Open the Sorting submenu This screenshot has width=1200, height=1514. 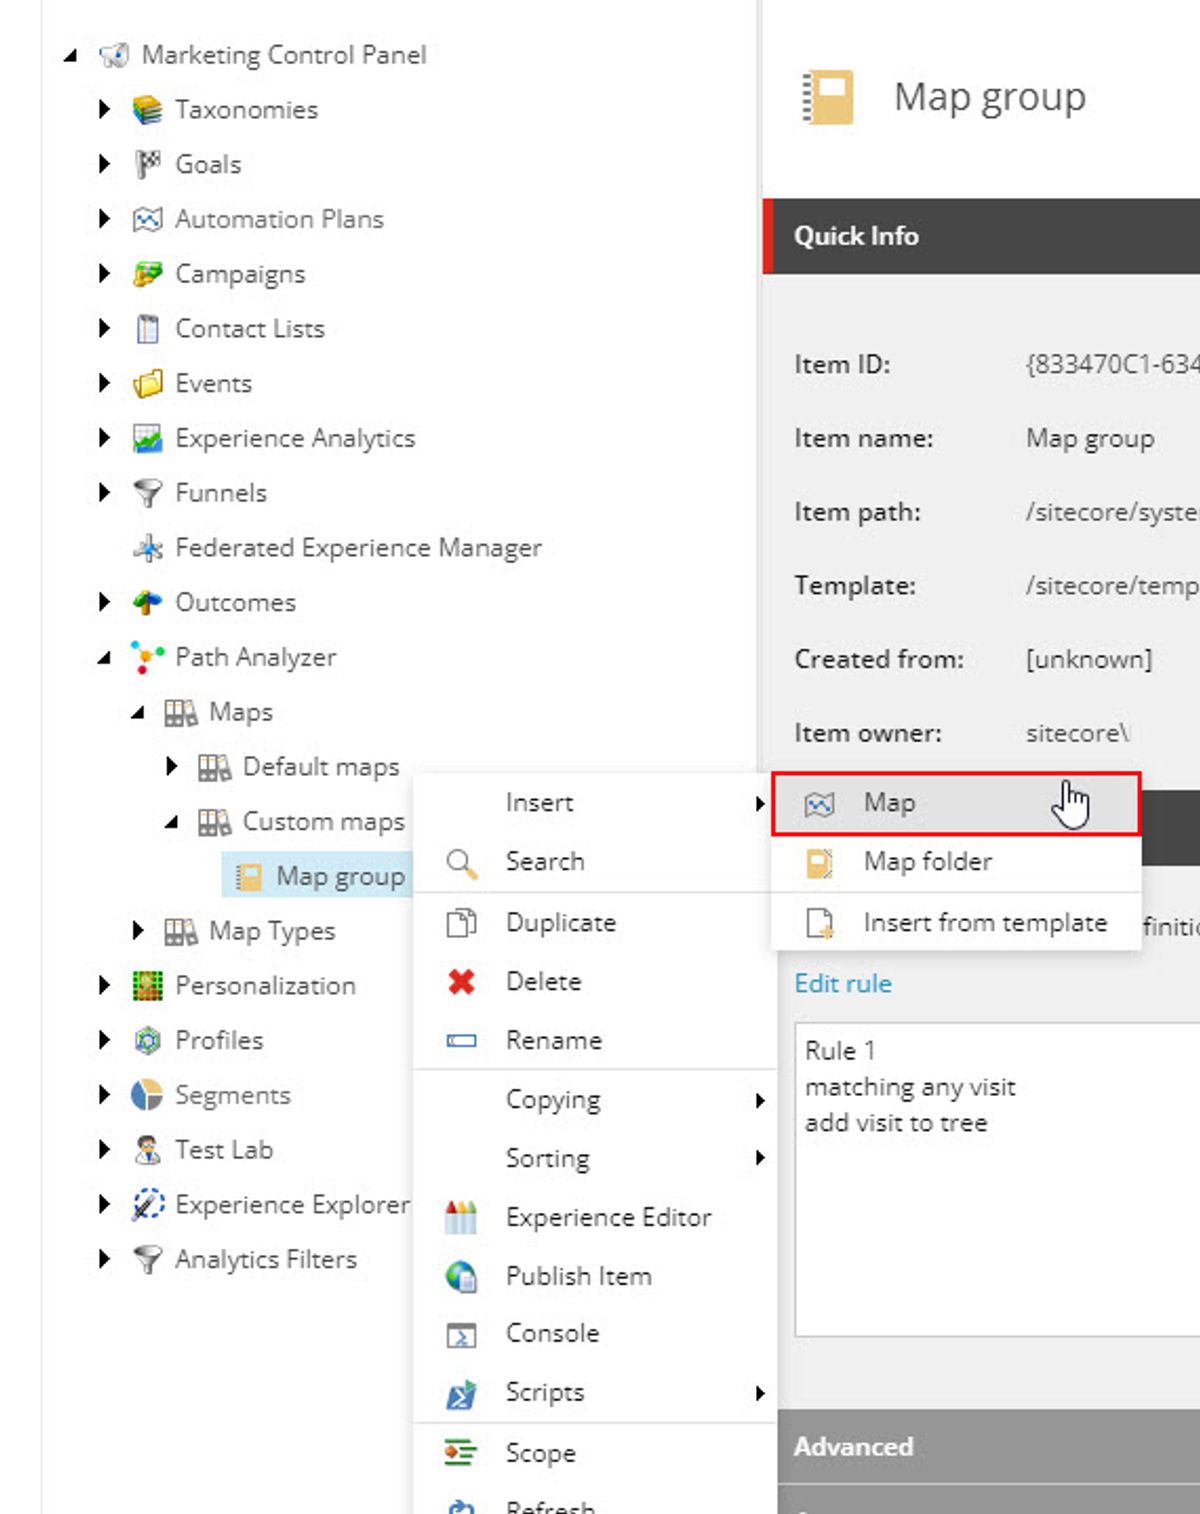click(594, 1158)
